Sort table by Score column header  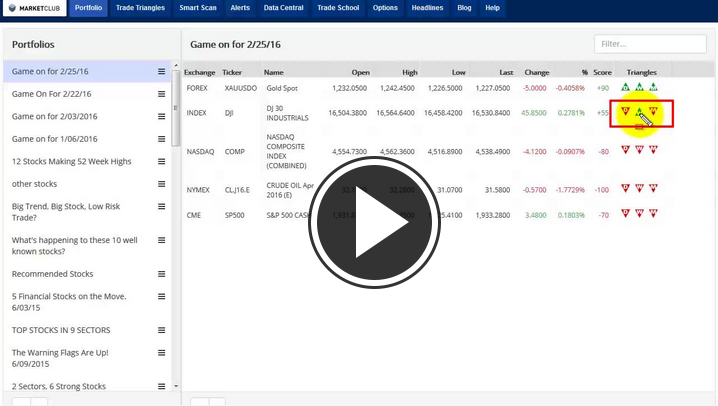coord(602,72)
